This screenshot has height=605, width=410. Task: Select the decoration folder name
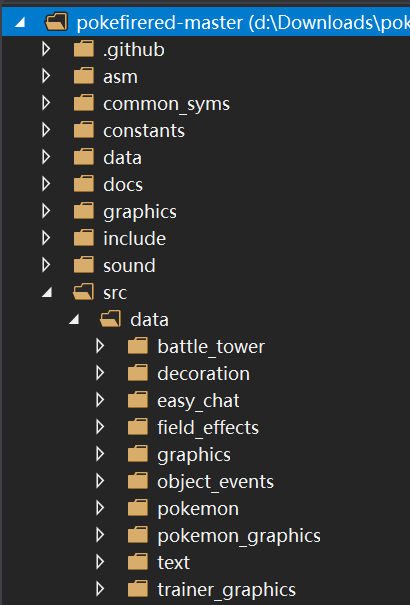(203, 373)
